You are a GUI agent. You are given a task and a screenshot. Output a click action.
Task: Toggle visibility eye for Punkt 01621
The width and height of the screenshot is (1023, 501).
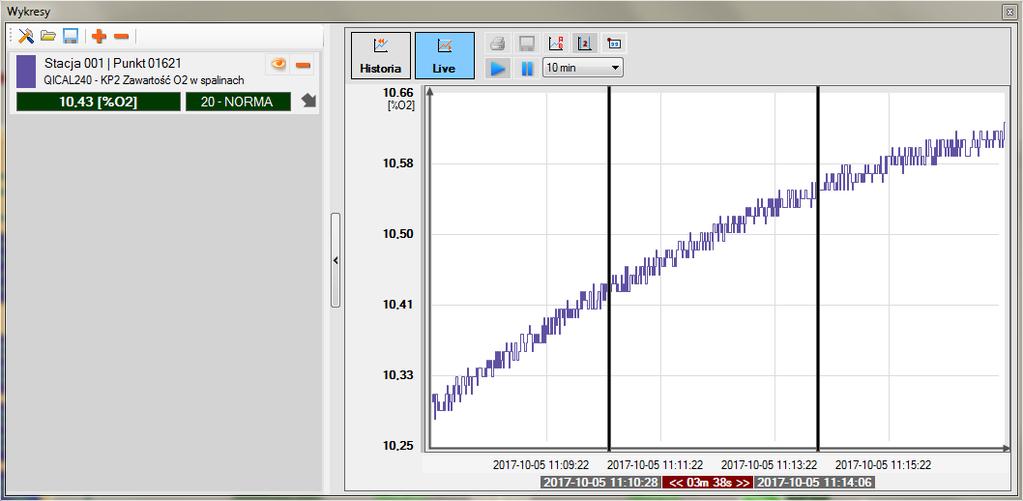click(x=279, y=64)
